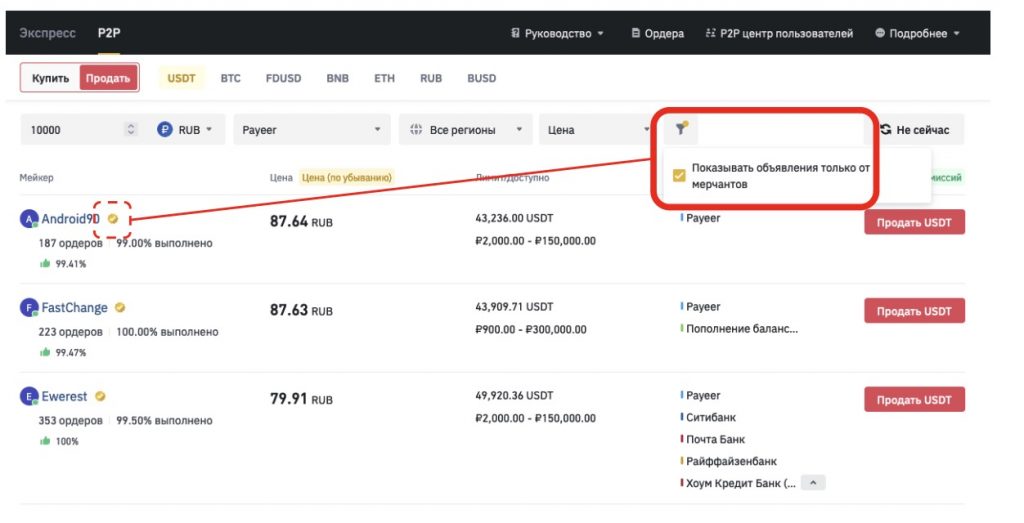The height and width of the screenshot is (523, 1024).
Task: Open the Все регионы dropdown
Action: click(x=466, y=129)
